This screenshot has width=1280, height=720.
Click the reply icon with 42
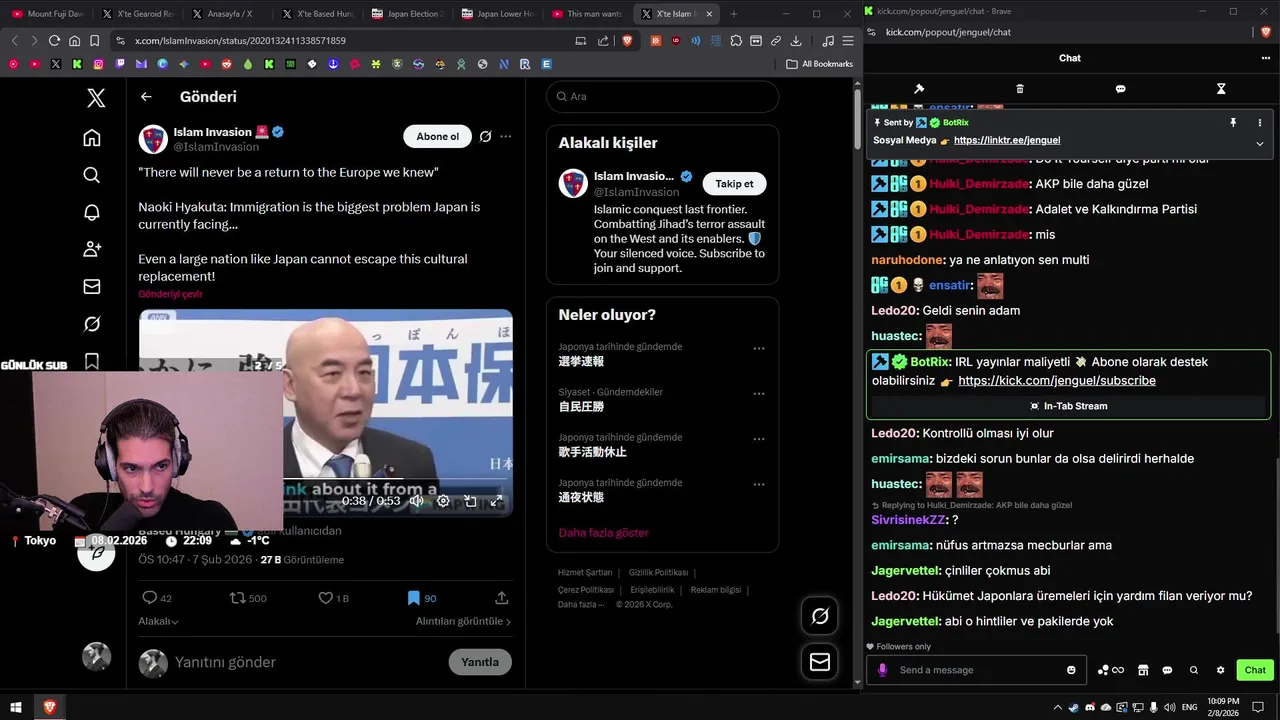[150, 598]
